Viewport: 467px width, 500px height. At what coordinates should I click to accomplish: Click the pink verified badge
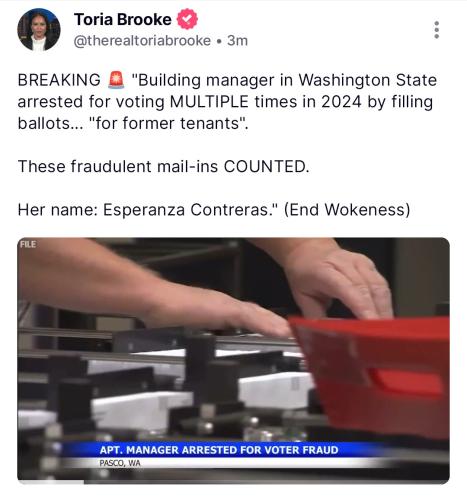(187, 19)
